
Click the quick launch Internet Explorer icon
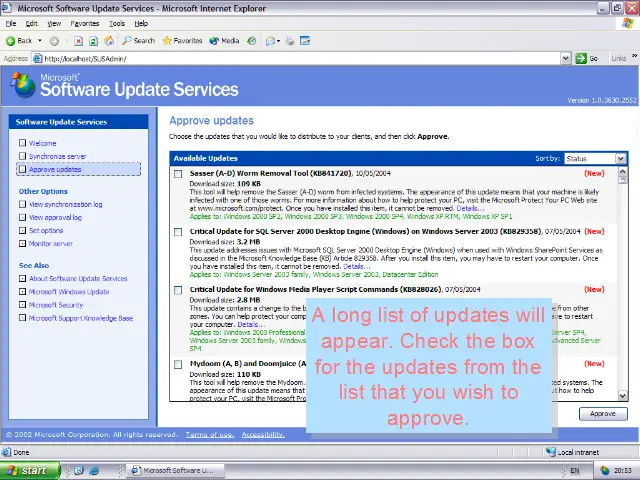(94, 471)
